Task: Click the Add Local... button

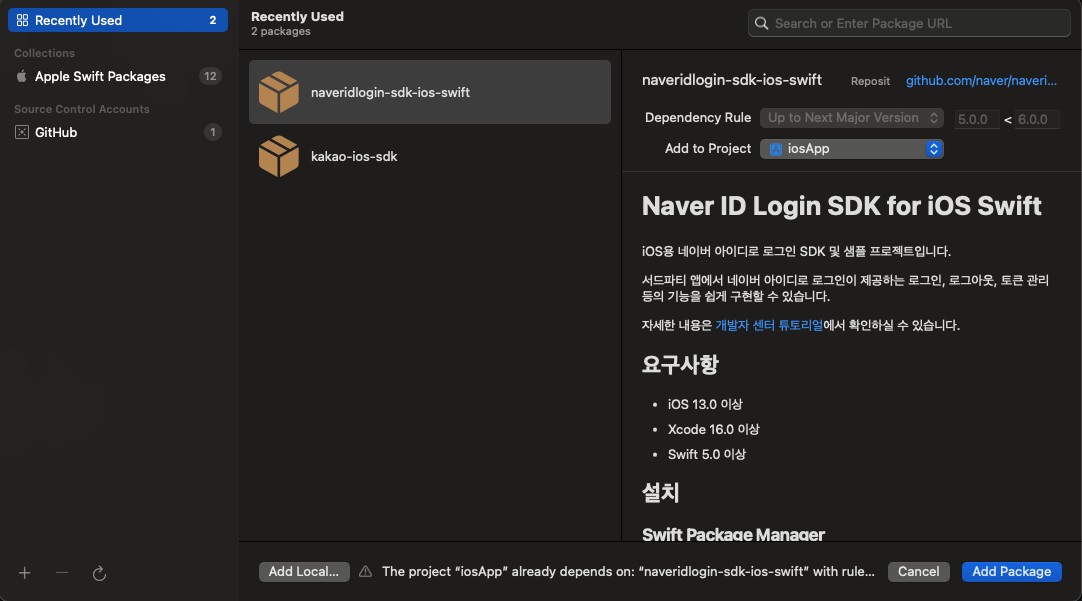Action: (304, 572)
